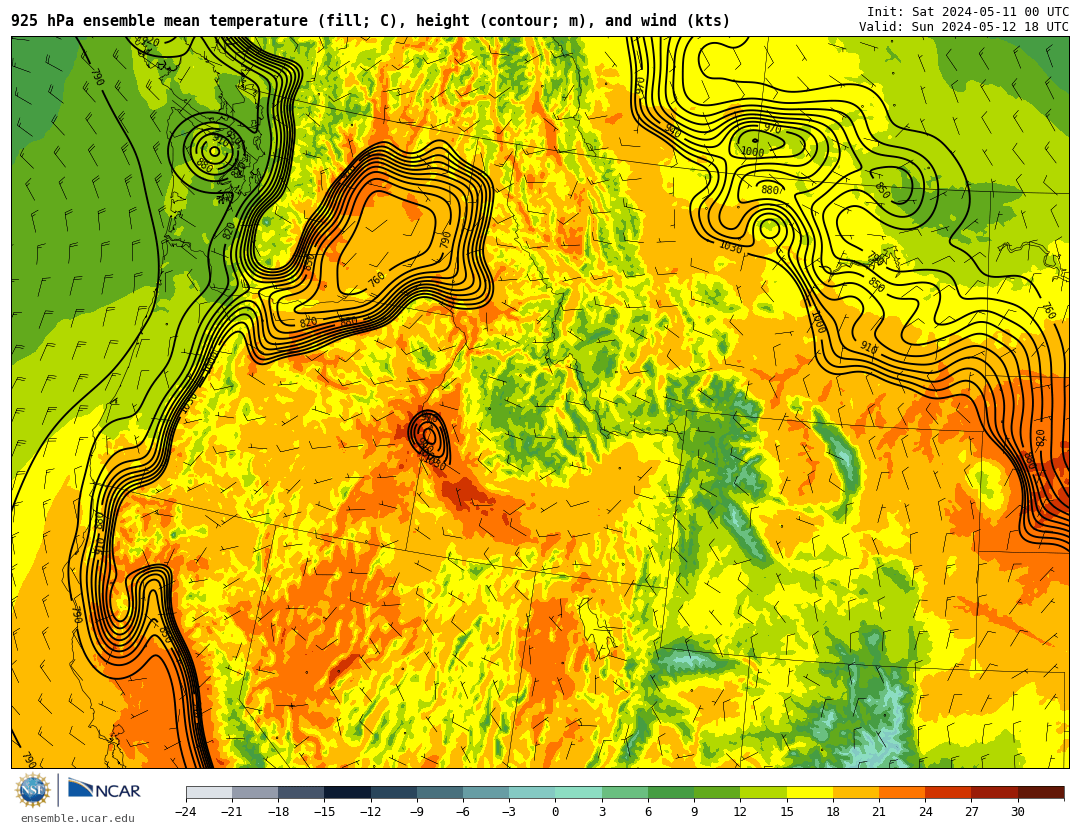The width and height of the screenshot is (1080, 831).
Task: Click the Valid: Sun 2024-05-12 18 UTC text
Action: (964, 27)
